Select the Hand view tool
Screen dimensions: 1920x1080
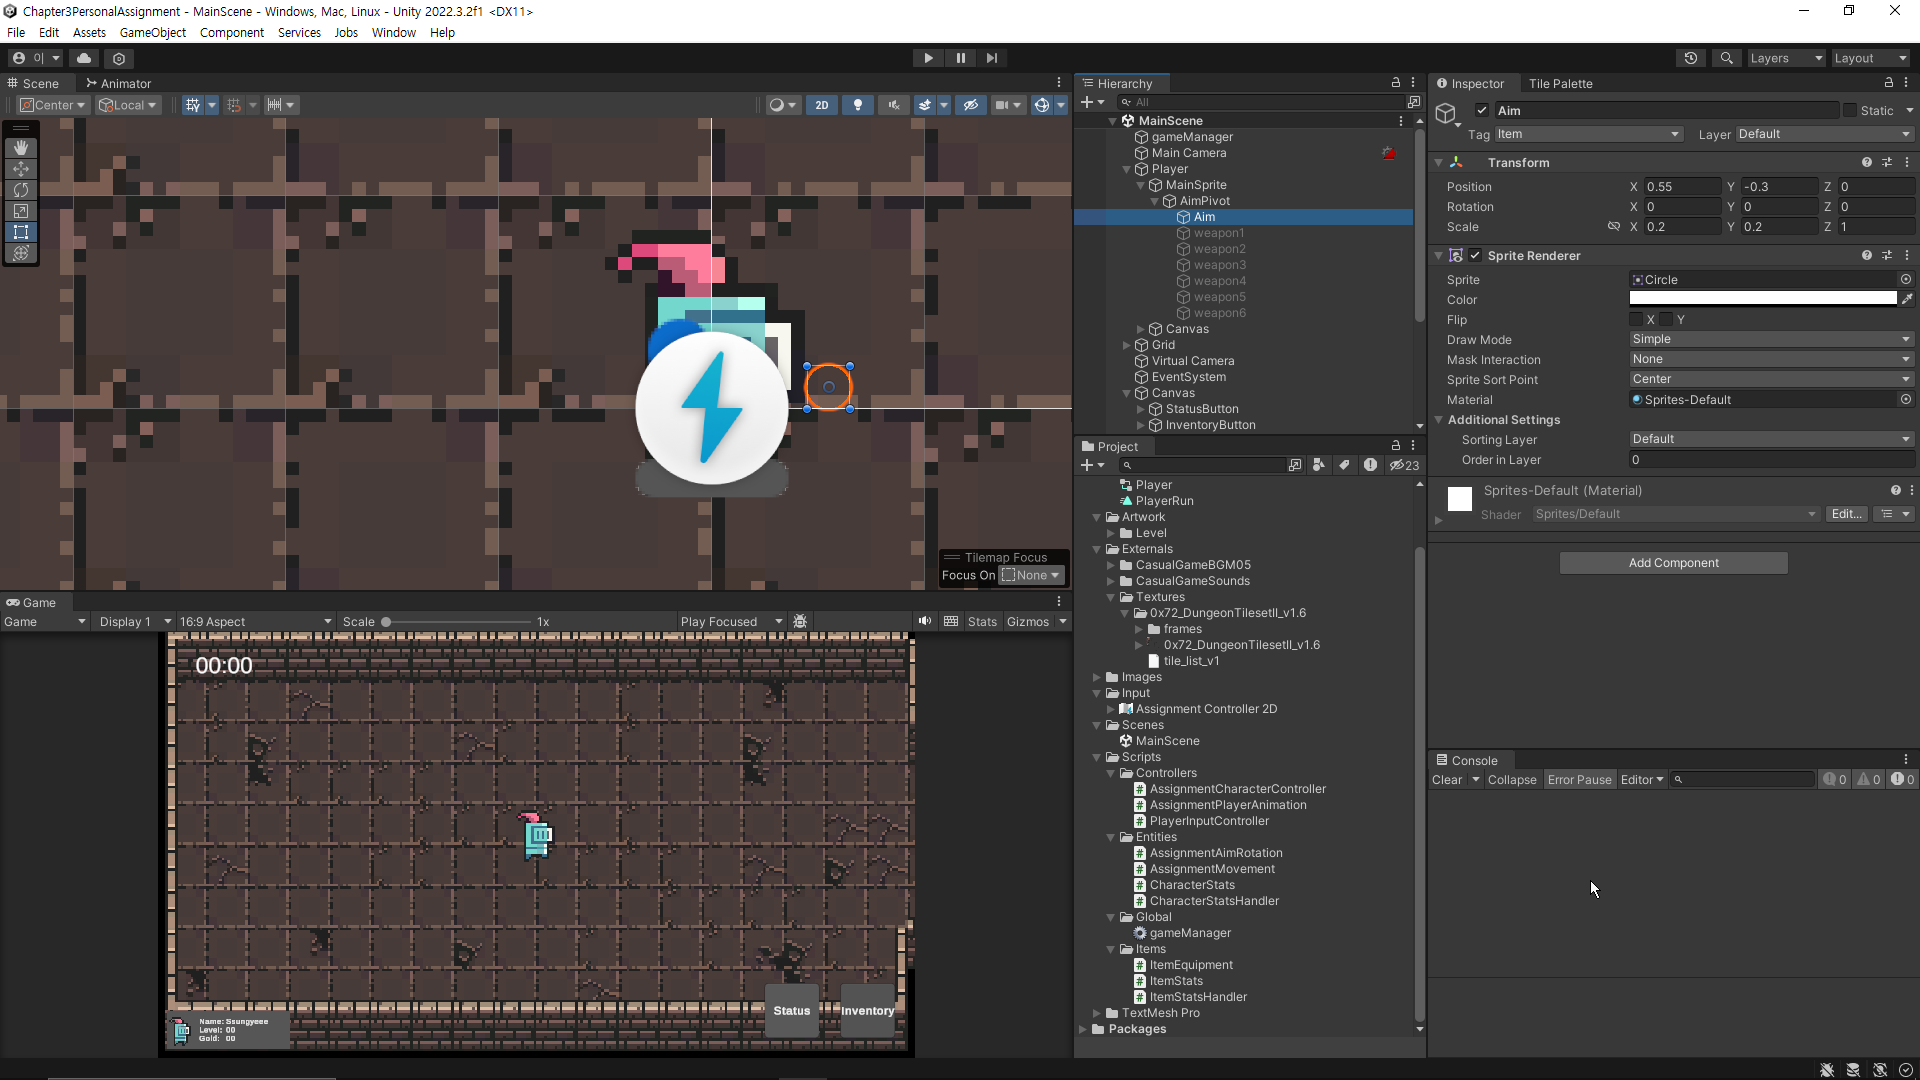tap(20, 148)
